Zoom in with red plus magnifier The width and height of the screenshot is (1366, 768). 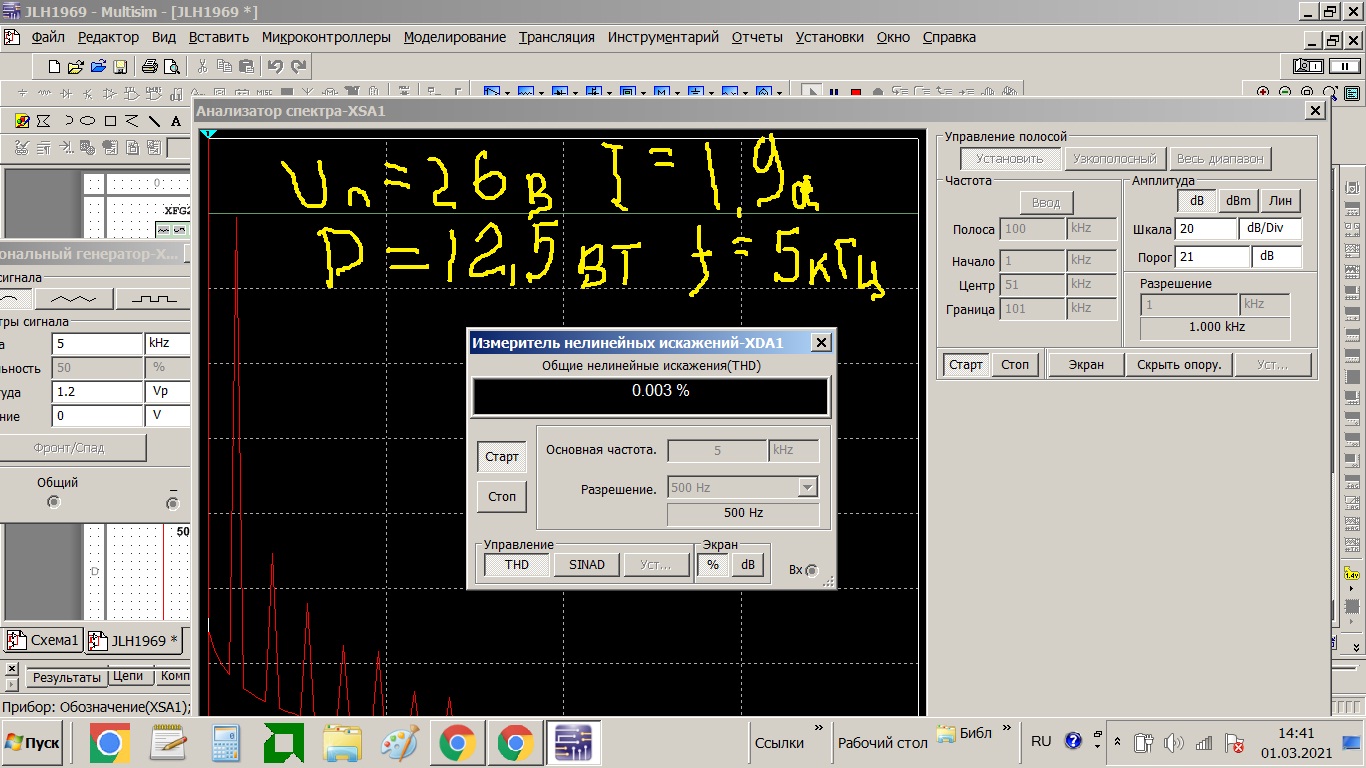coord(1263,92)
